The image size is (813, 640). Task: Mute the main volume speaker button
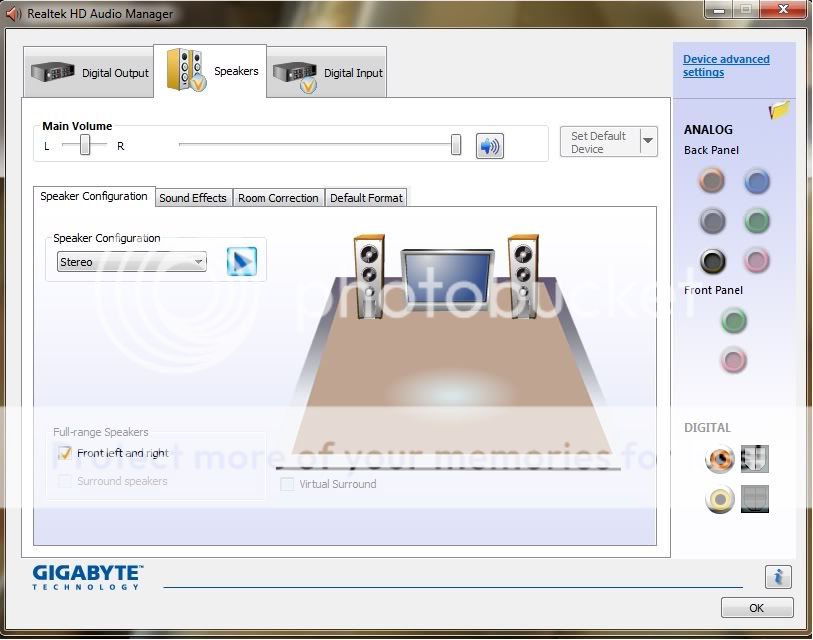tap(489, 146)
